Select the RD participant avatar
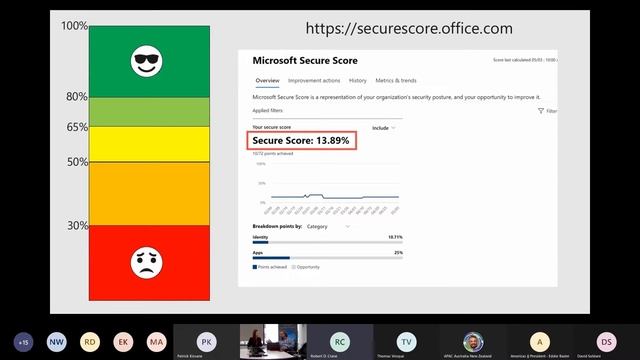The height and width of the screenshot is (360, 640). [90, 342]
